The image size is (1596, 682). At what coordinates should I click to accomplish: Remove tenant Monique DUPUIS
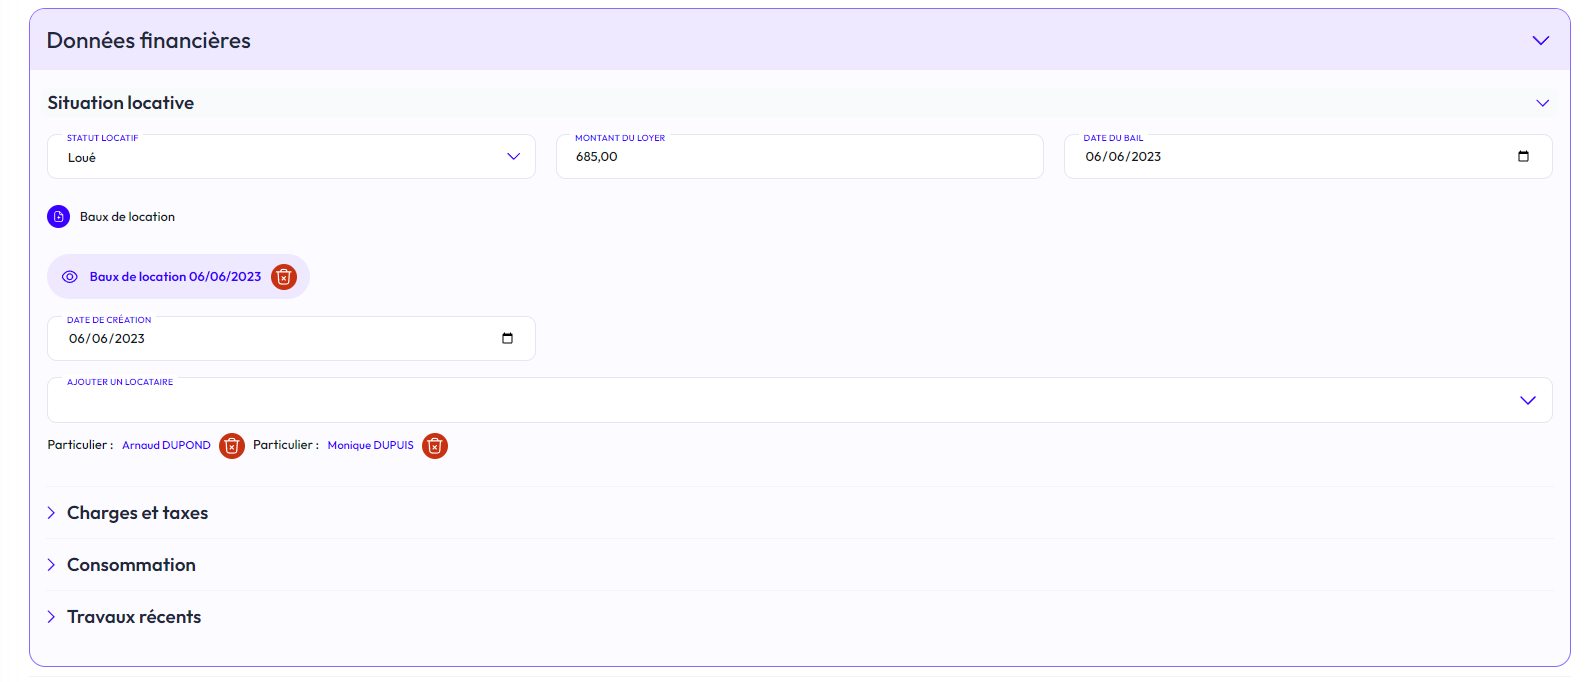tap(435, 446)
